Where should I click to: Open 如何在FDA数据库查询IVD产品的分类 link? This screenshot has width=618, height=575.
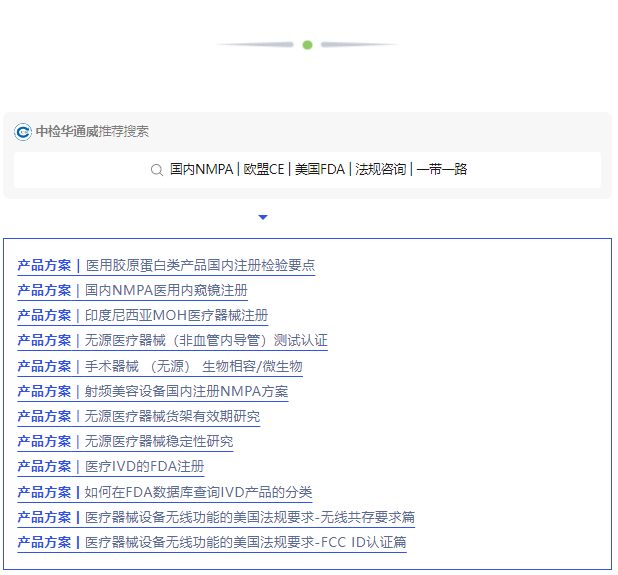[x=198, y=492]
